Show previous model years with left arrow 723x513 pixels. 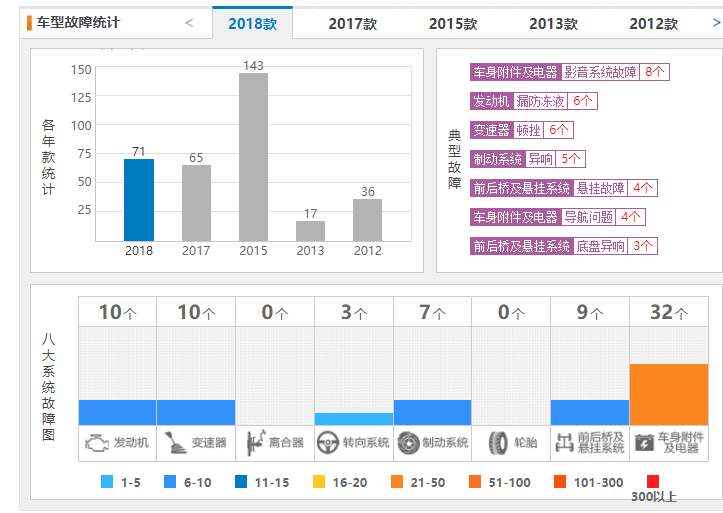(189, 23)
